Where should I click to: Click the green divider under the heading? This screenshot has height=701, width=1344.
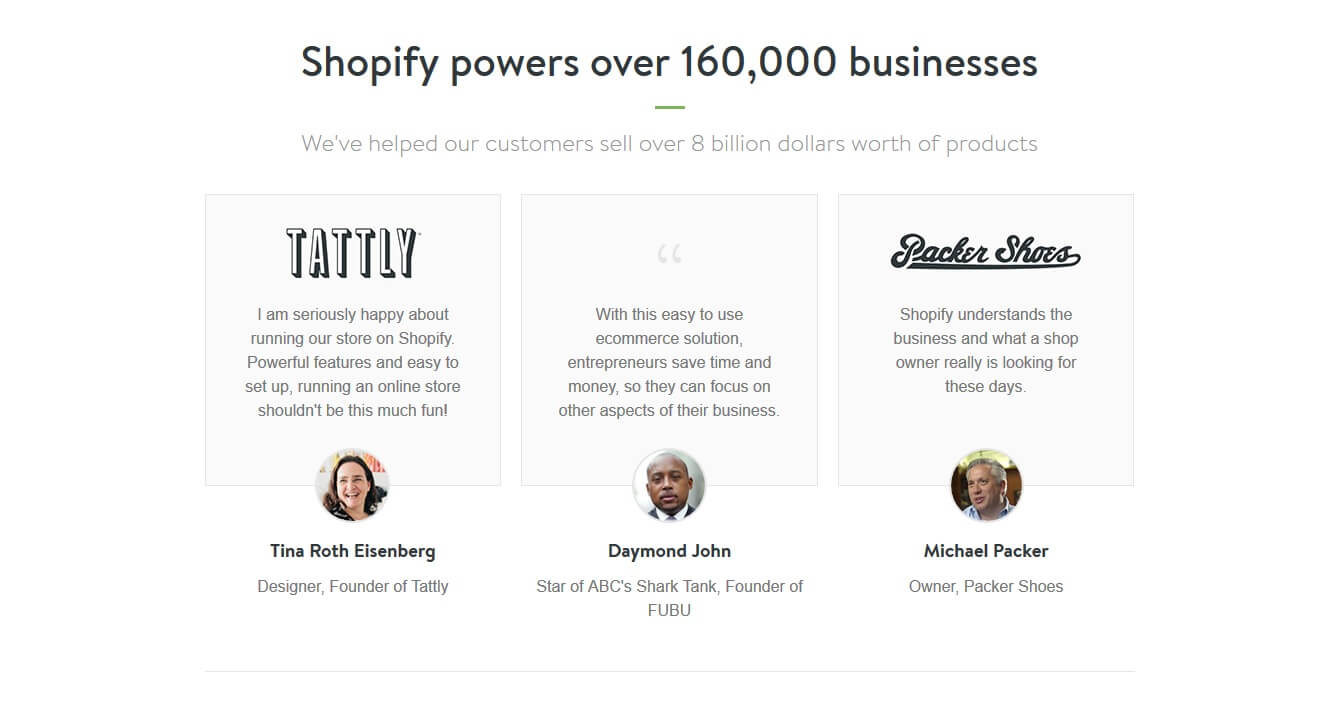click(669, 107)
